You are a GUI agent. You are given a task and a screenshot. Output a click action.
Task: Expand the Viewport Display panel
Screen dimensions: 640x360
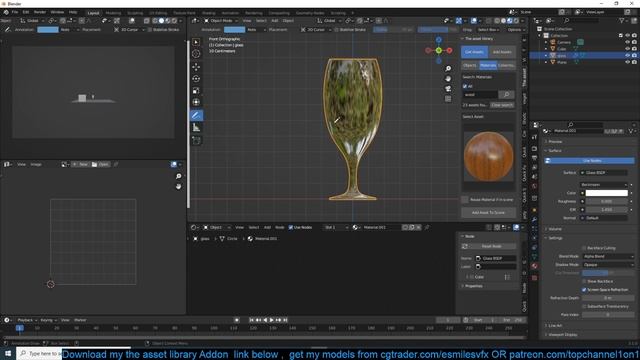[562, 335]
